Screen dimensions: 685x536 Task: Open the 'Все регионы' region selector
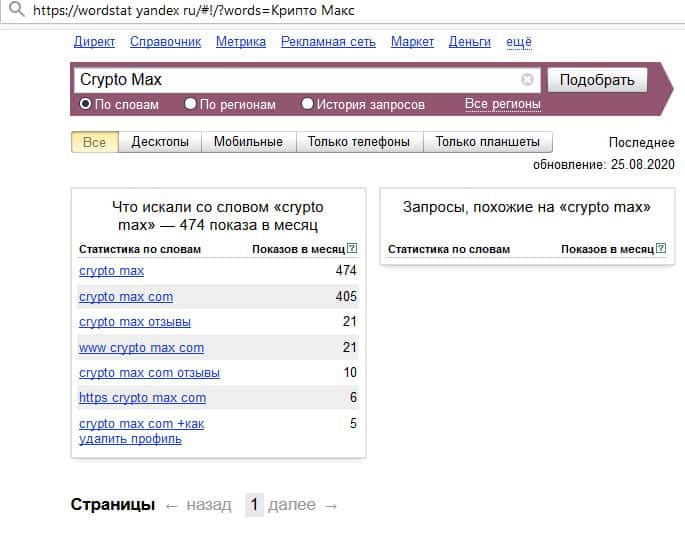point(502,104)
